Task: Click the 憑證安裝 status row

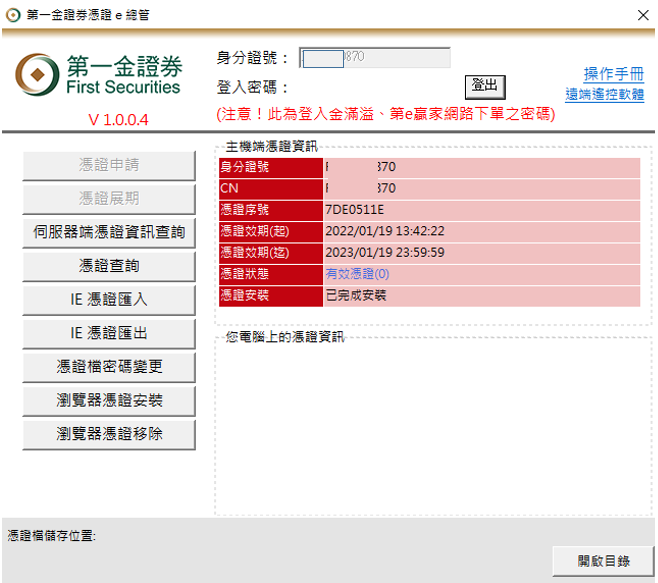Action: (428, 296)
